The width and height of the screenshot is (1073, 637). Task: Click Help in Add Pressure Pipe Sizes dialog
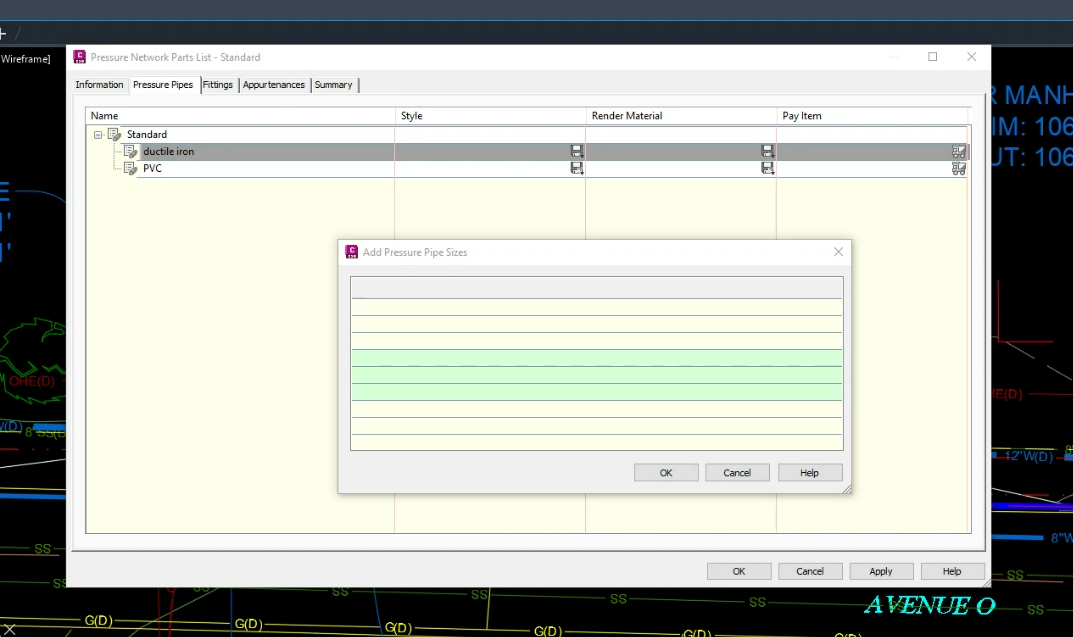[810, 473]
